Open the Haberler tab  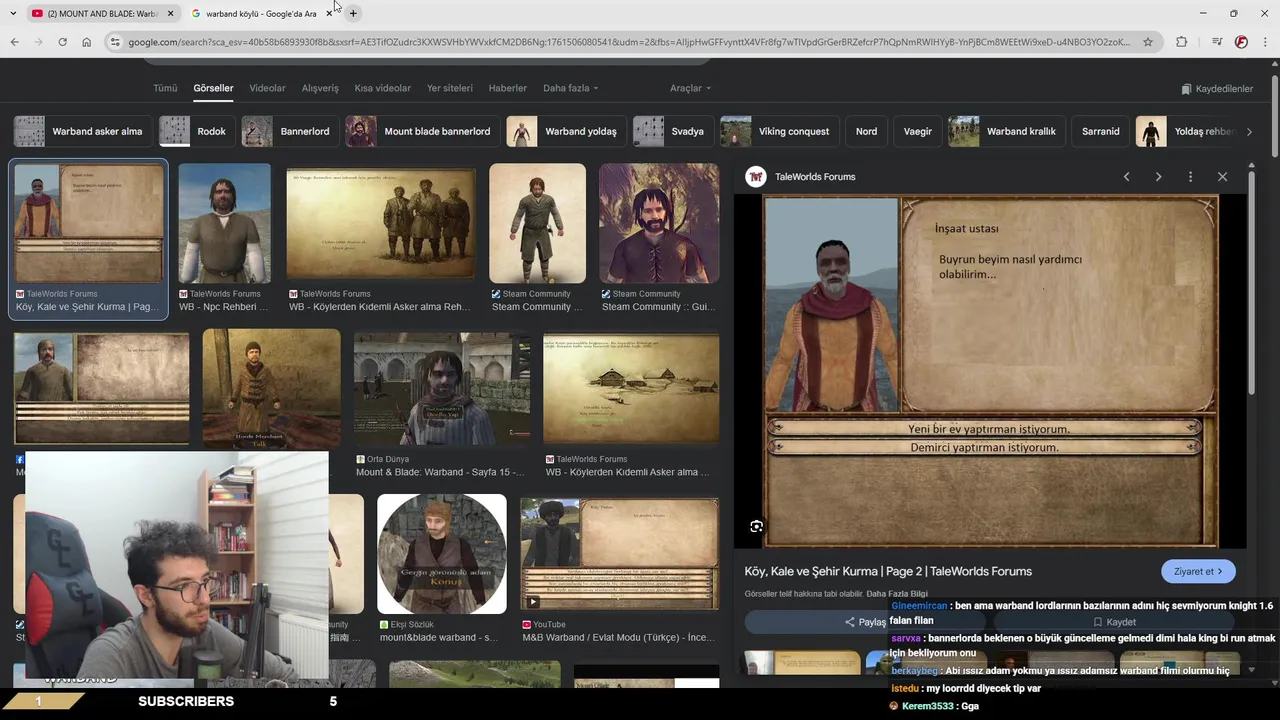[x=507, y=88]
